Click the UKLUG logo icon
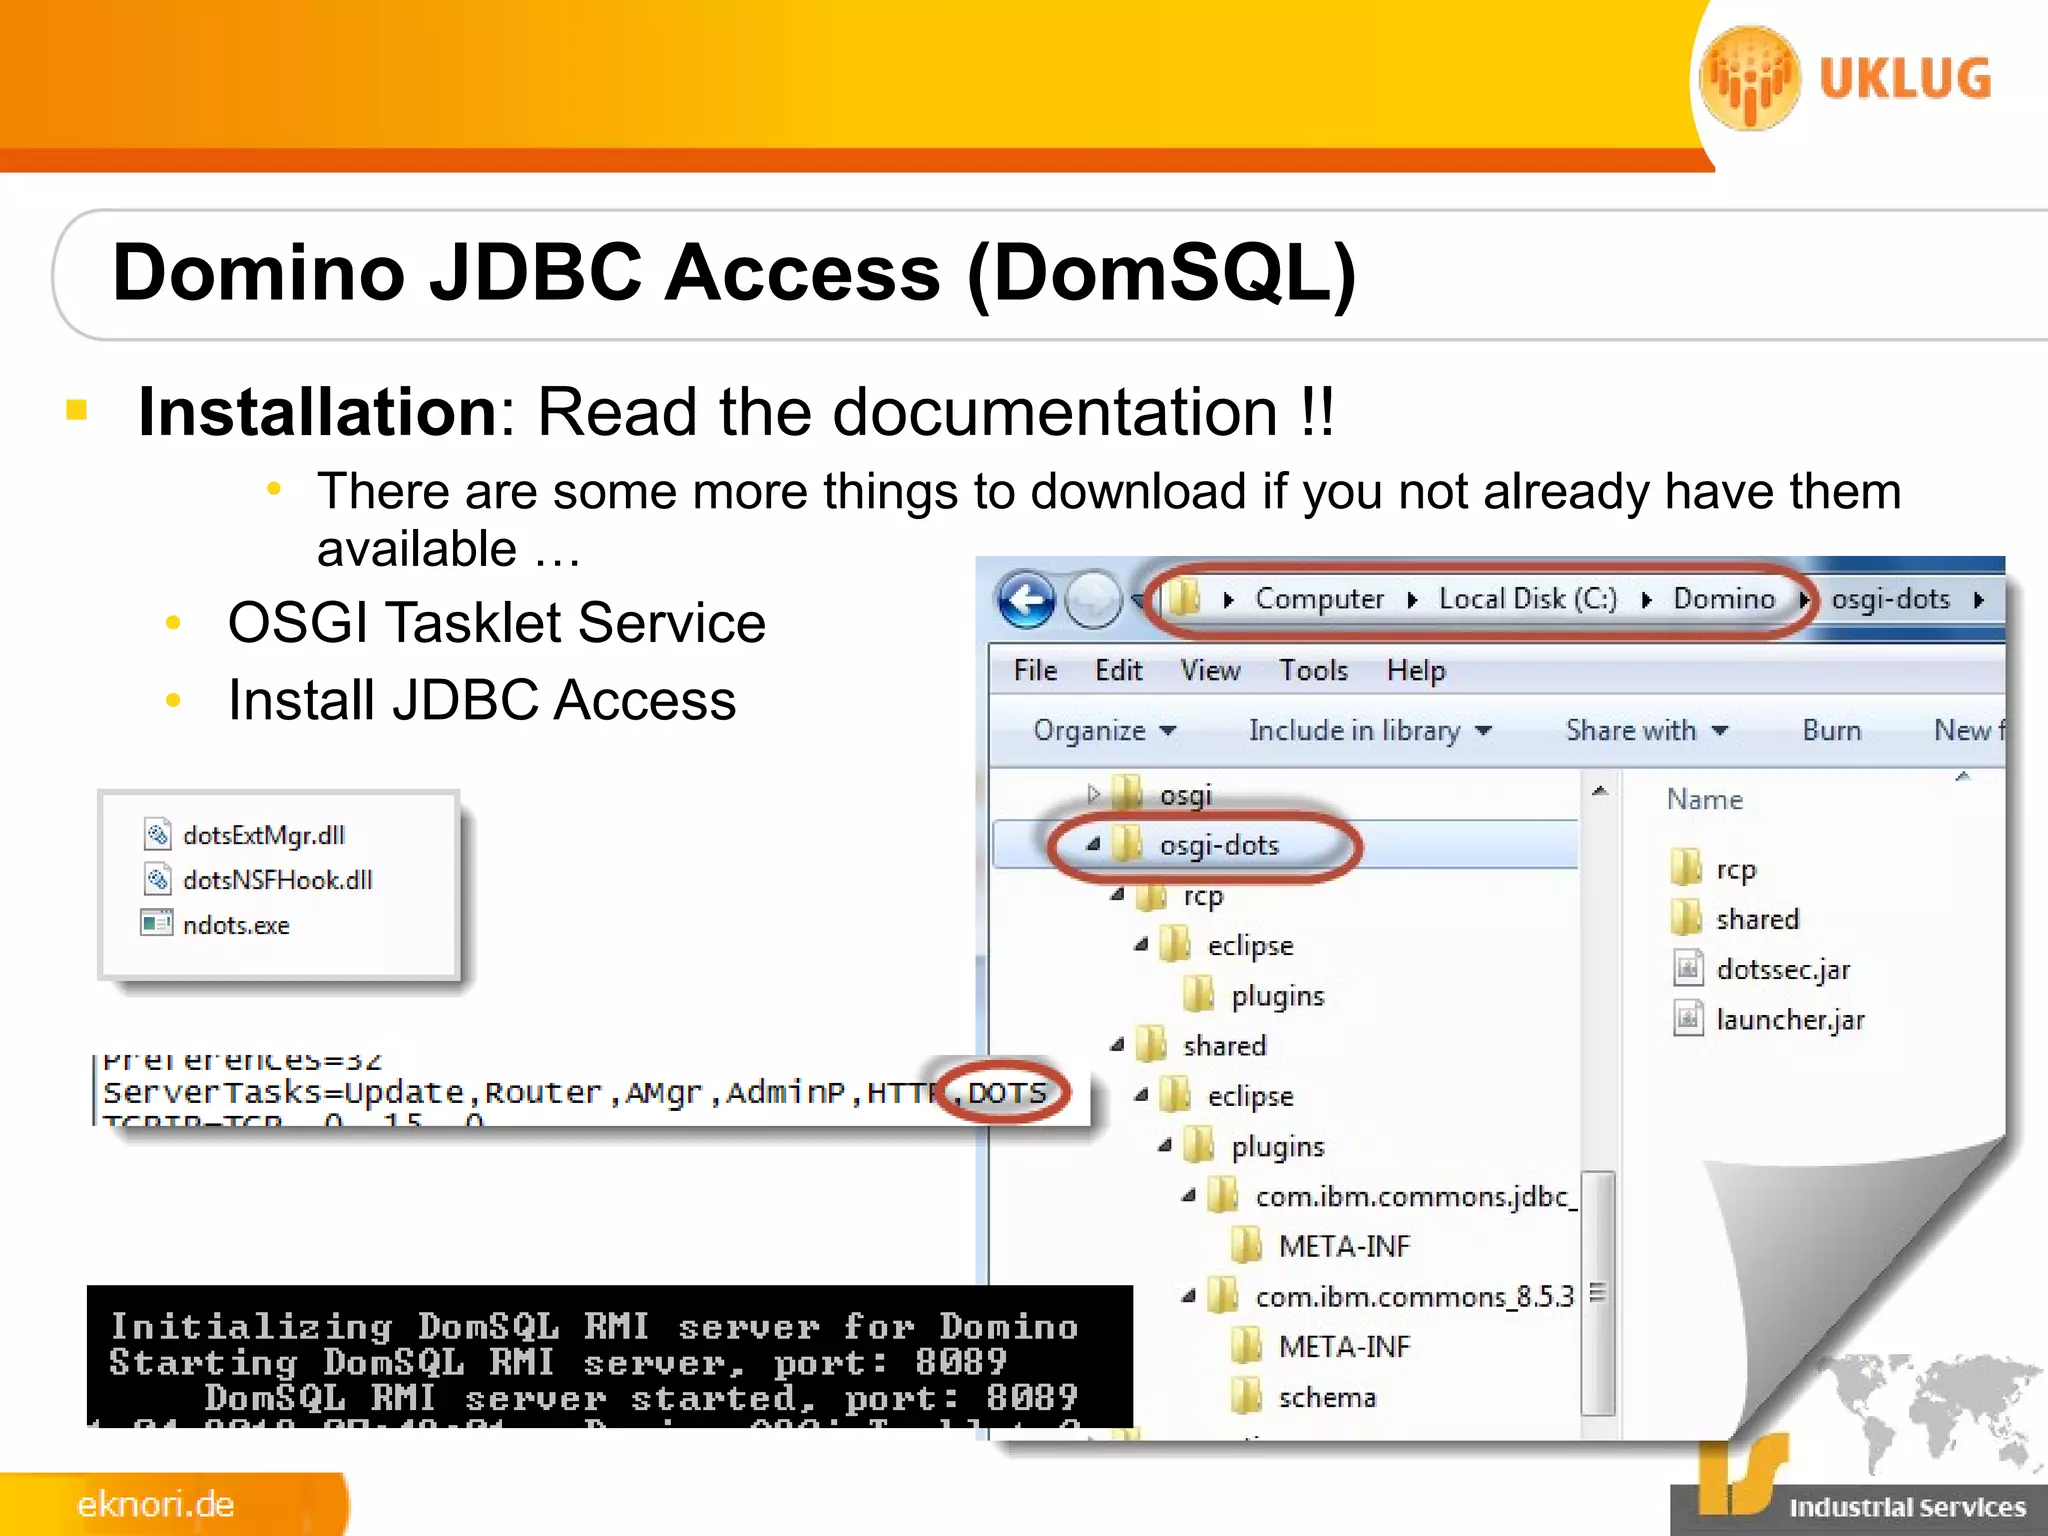The height and width of the screenshot is (1536, 2048). (1750, 78)
